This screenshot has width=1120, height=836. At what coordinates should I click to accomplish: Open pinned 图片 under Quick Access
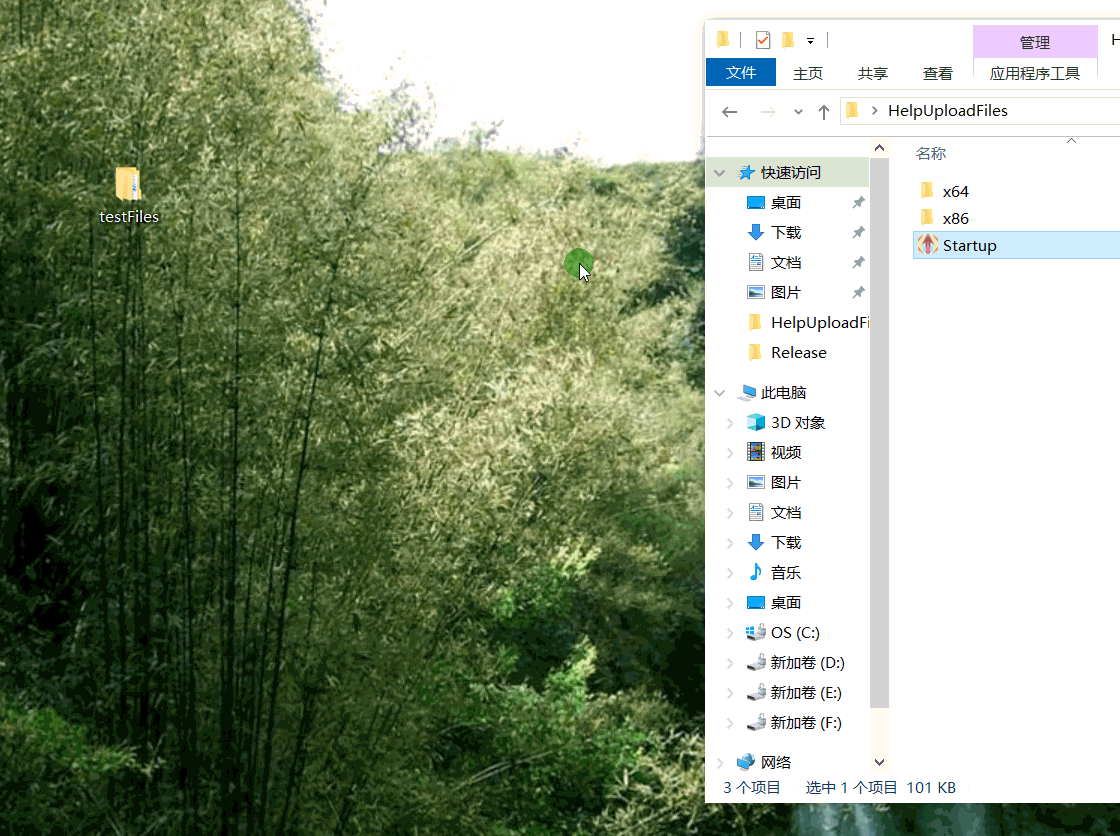point(786,292)
